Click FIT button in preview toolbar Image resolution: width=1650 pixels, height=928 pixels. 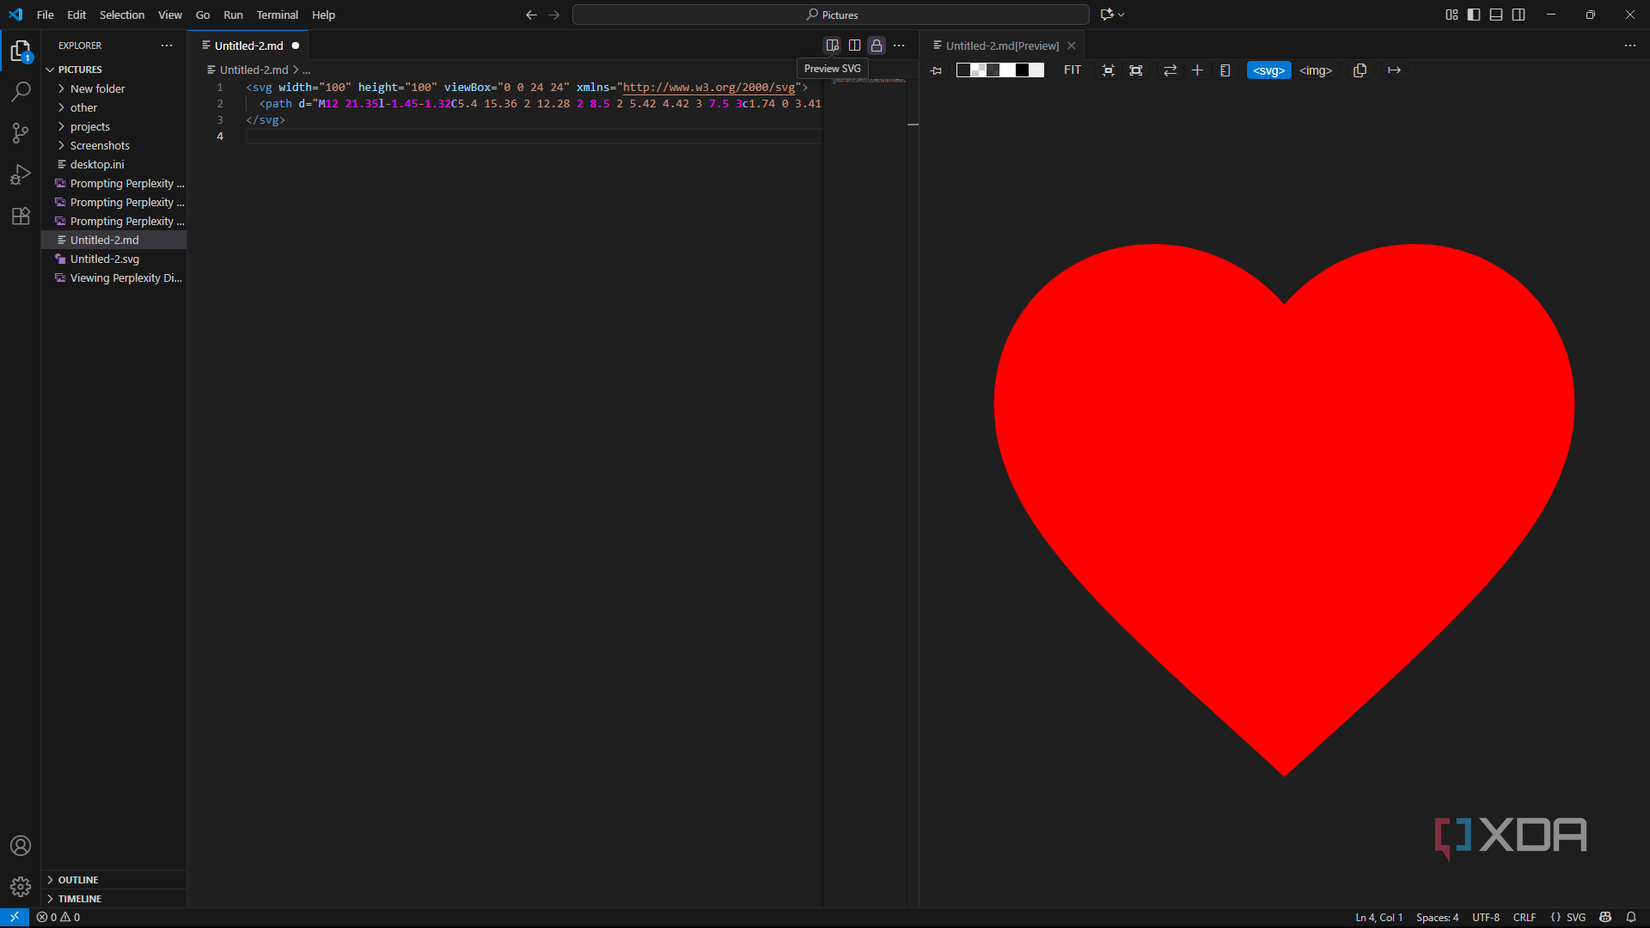pos(1072,70)
